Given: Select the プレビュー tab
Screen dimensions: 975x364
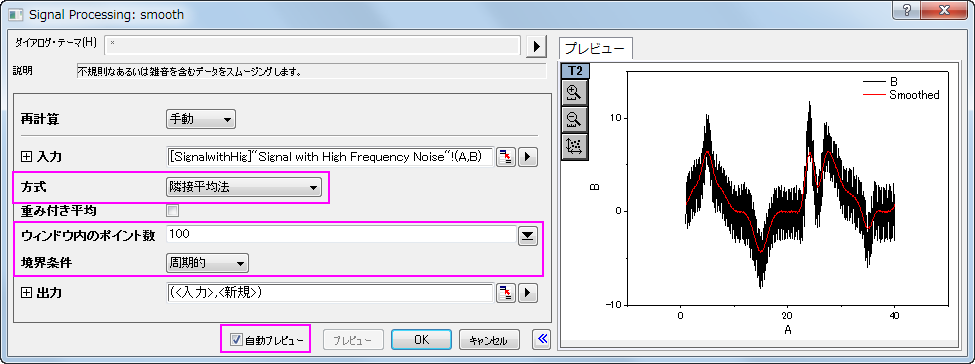Looking at the screenshot, I should (x=596, y=49).
